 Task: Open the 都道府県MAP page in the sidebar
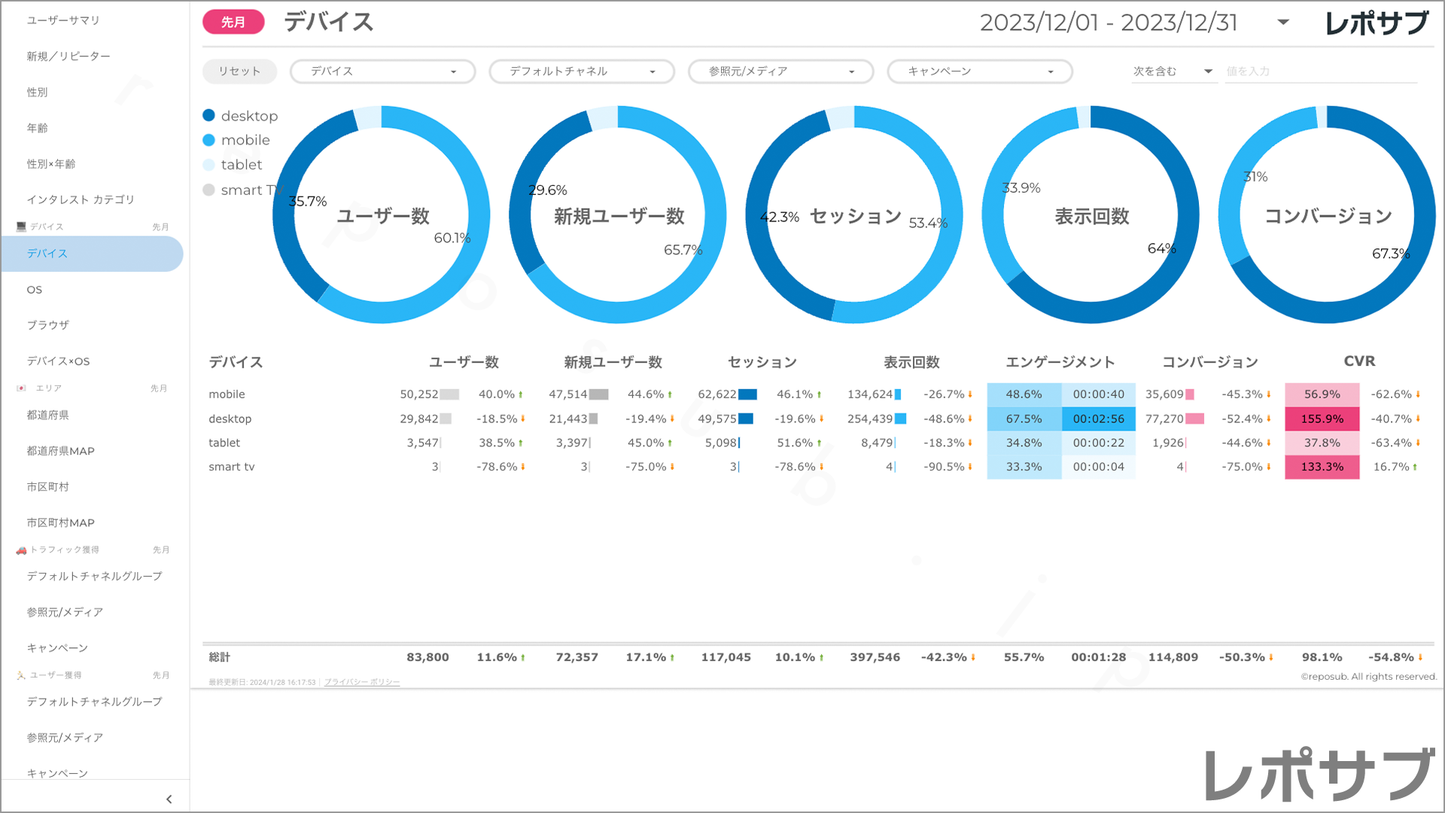[x=60, y=451]
